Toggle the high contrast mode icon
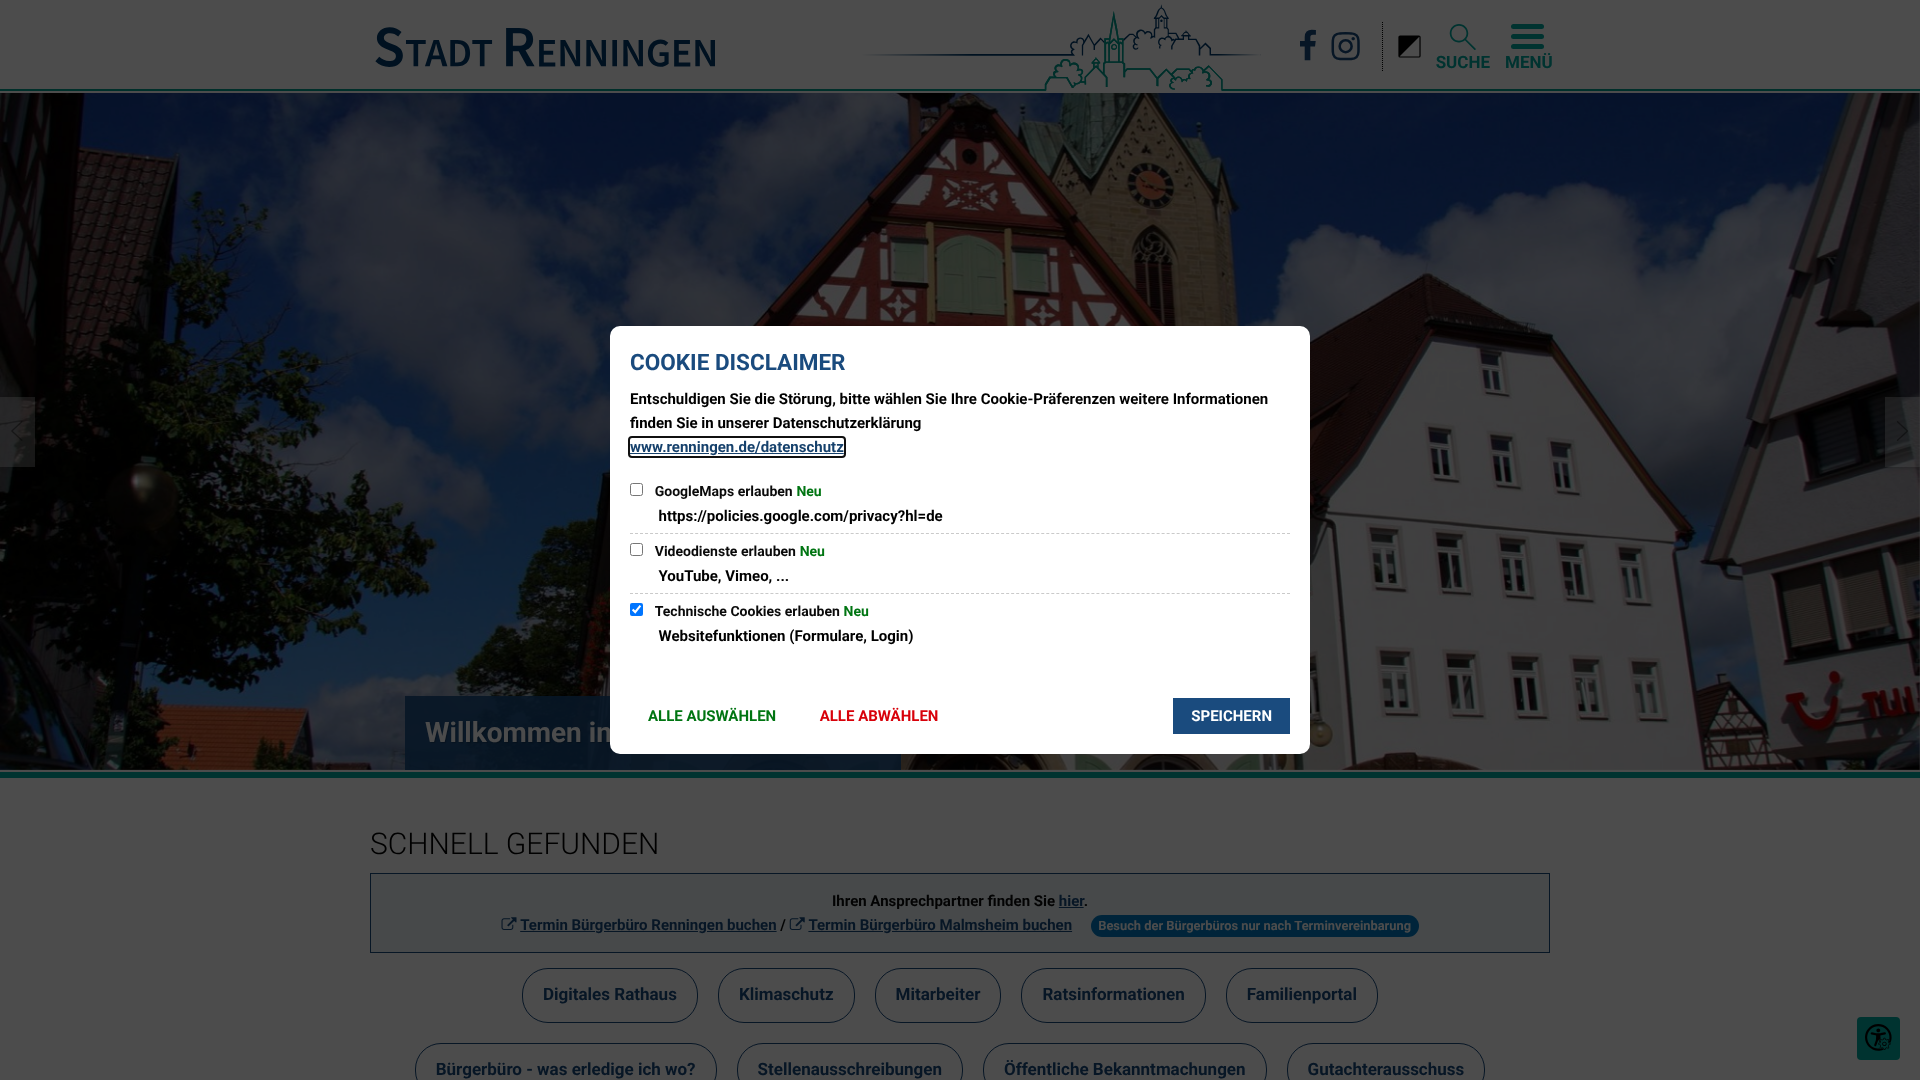1920x1080 pixels. coord(1409,47)
